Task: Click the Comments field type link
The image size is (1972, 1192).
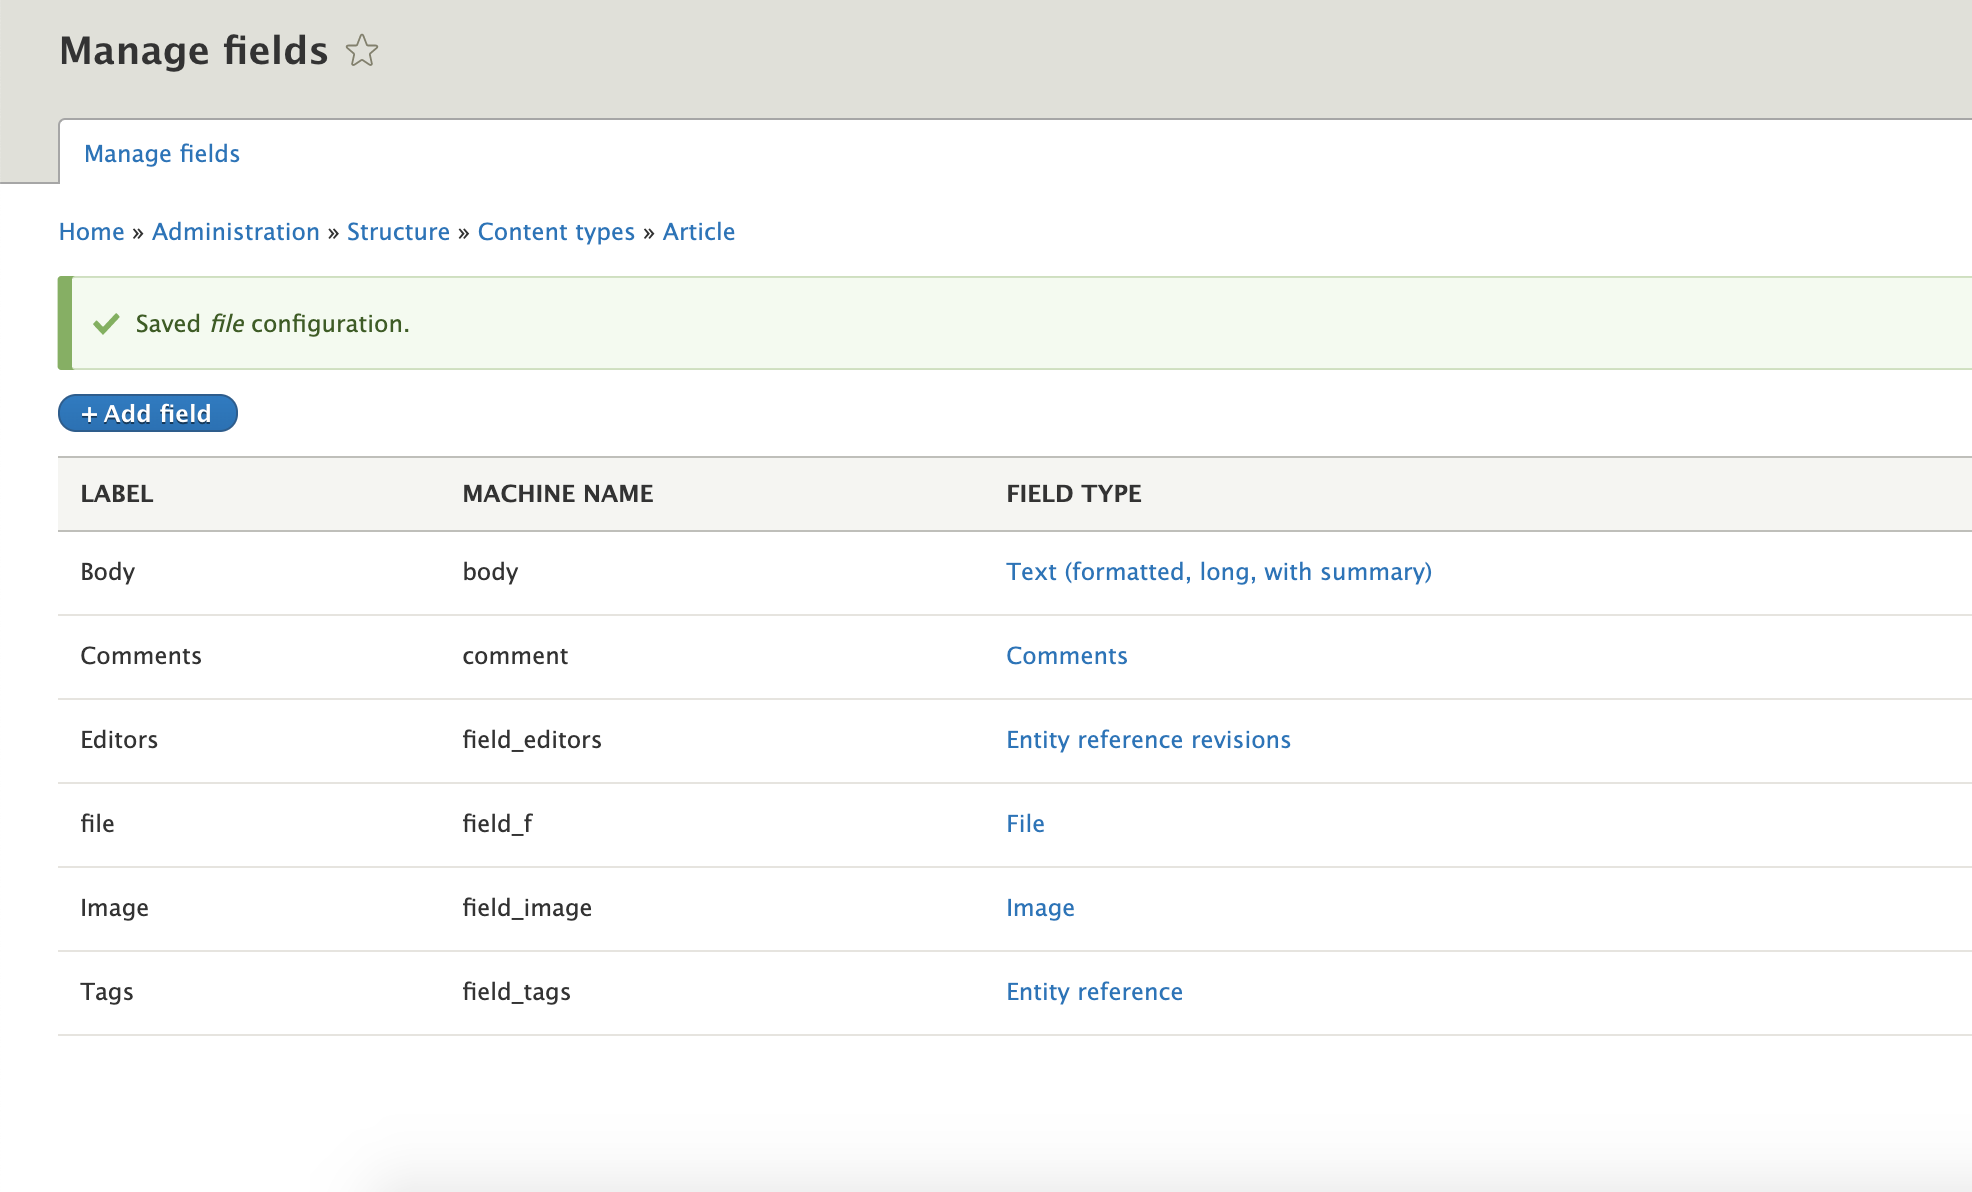Action: (1067, 656)
